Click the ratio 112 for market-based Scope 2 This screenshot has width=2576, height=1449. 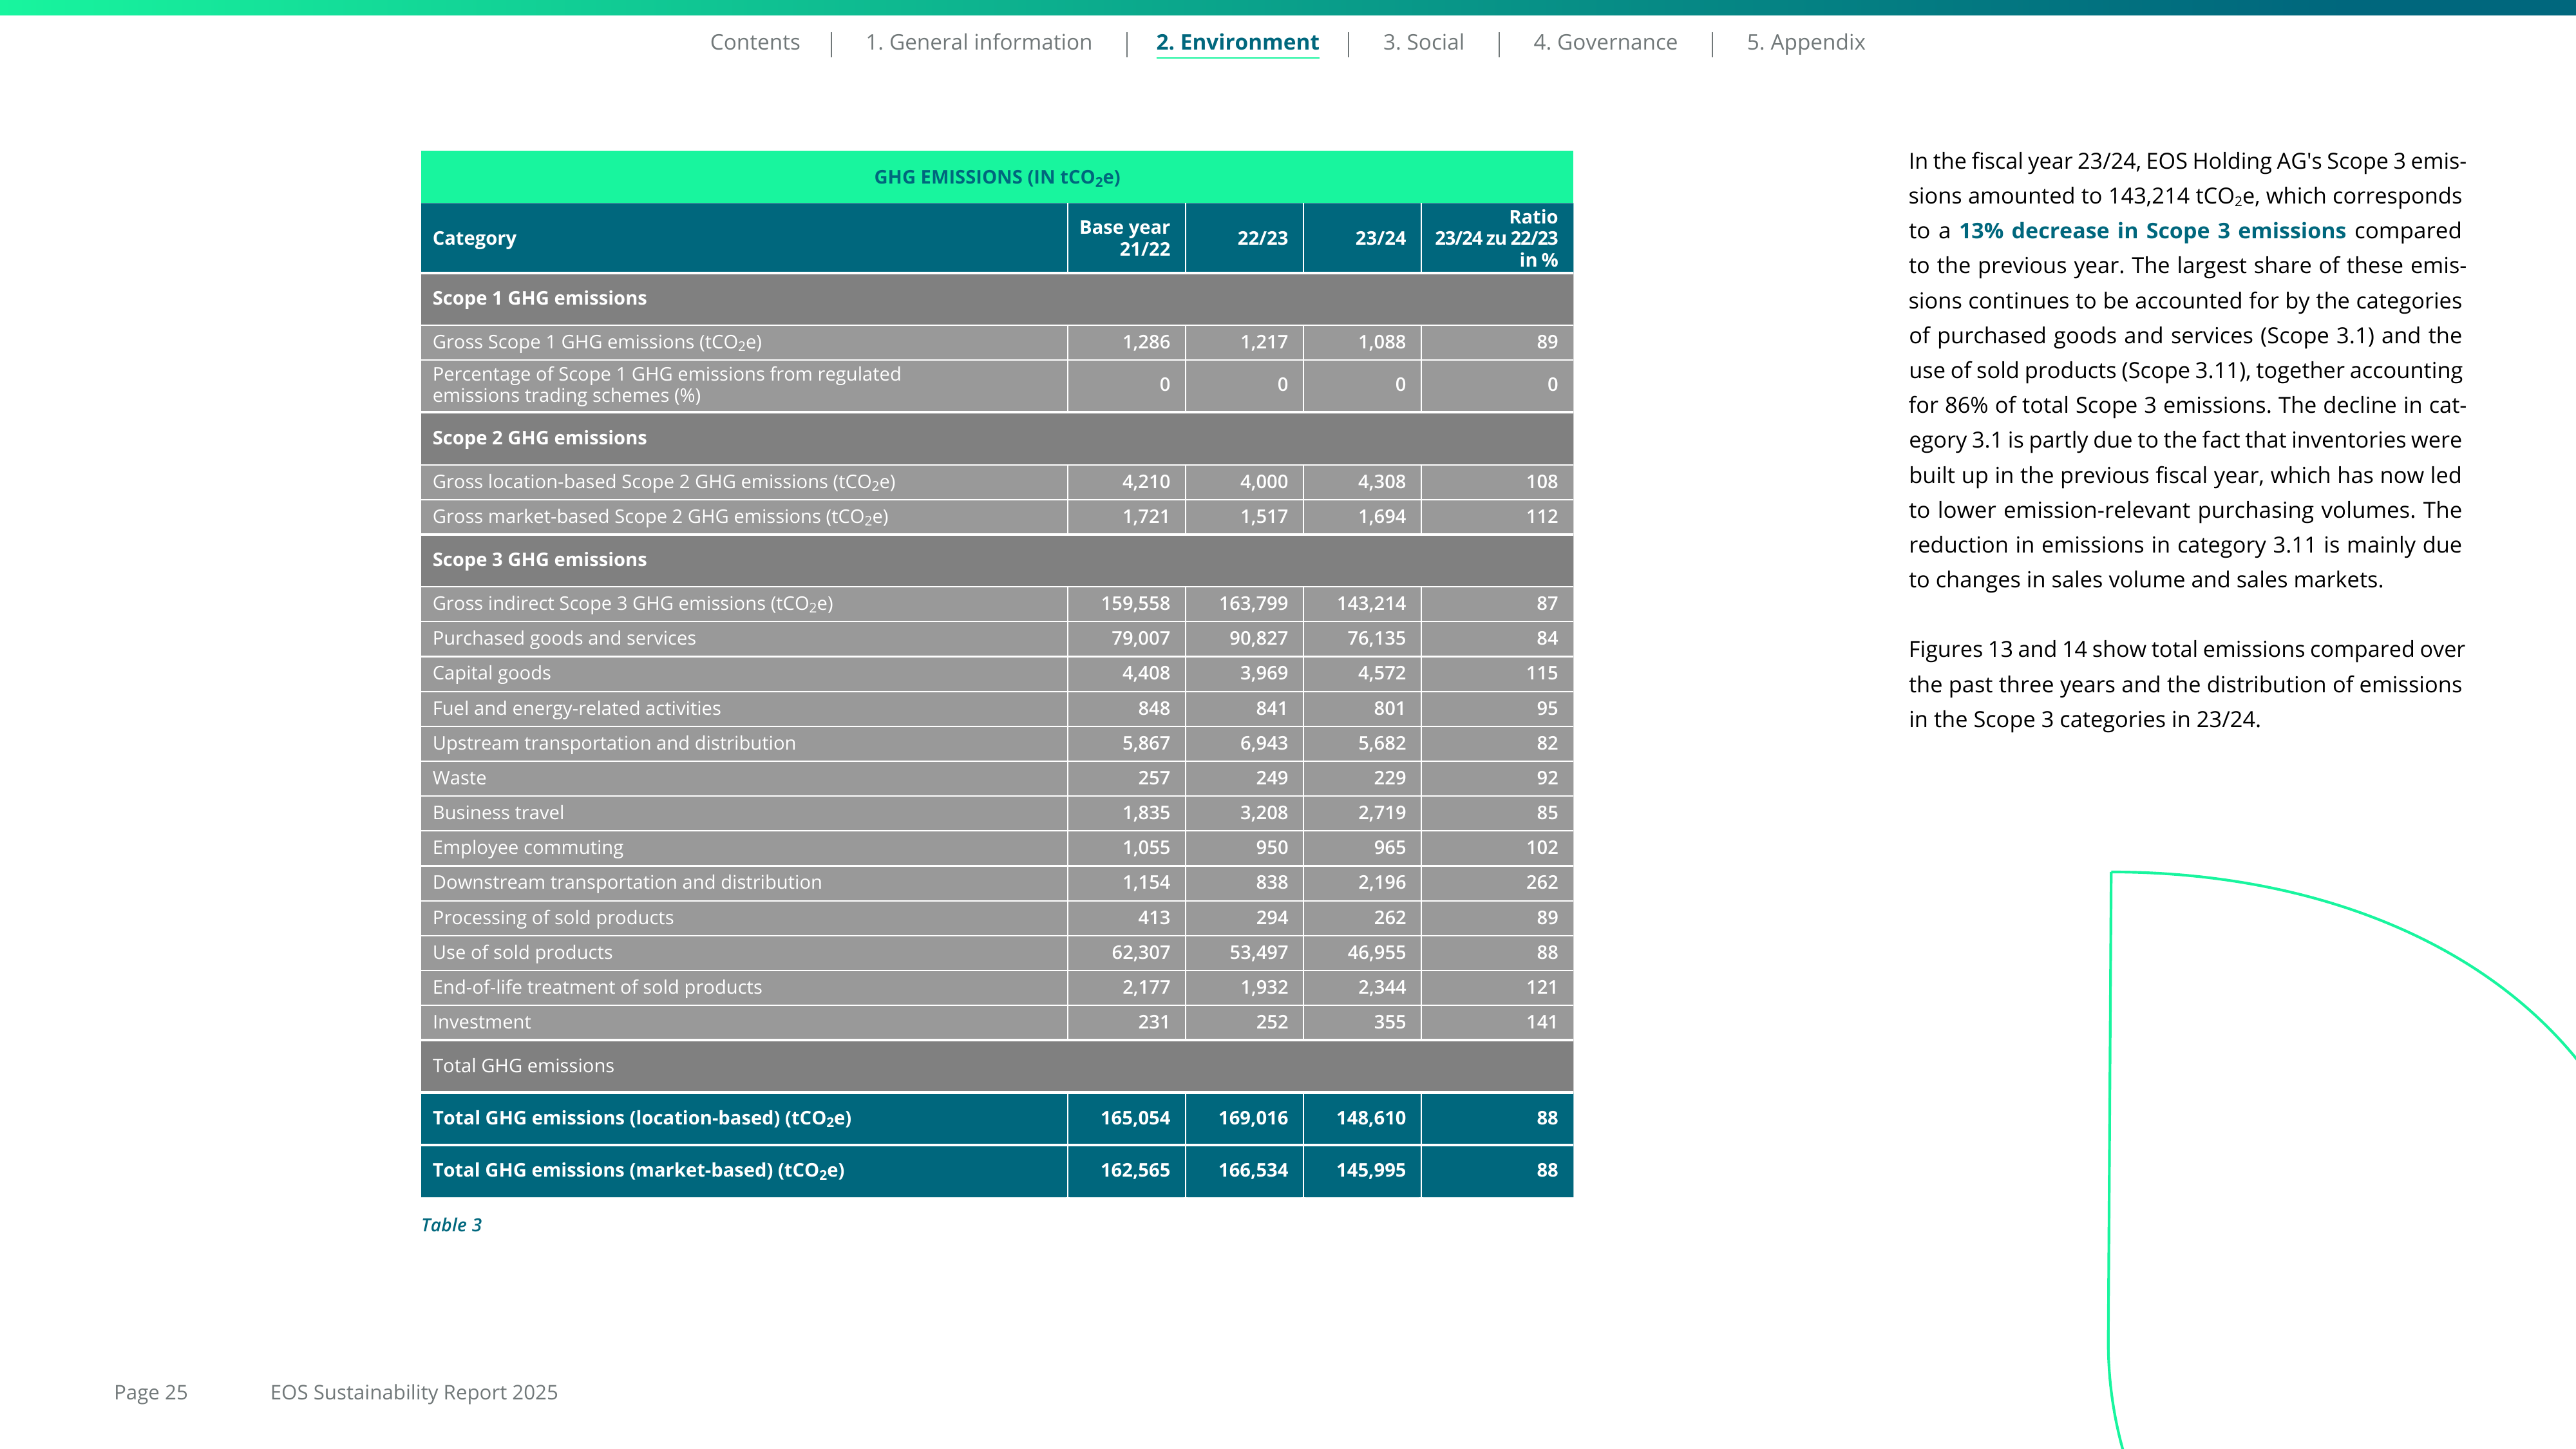(x=1541, y=517)
